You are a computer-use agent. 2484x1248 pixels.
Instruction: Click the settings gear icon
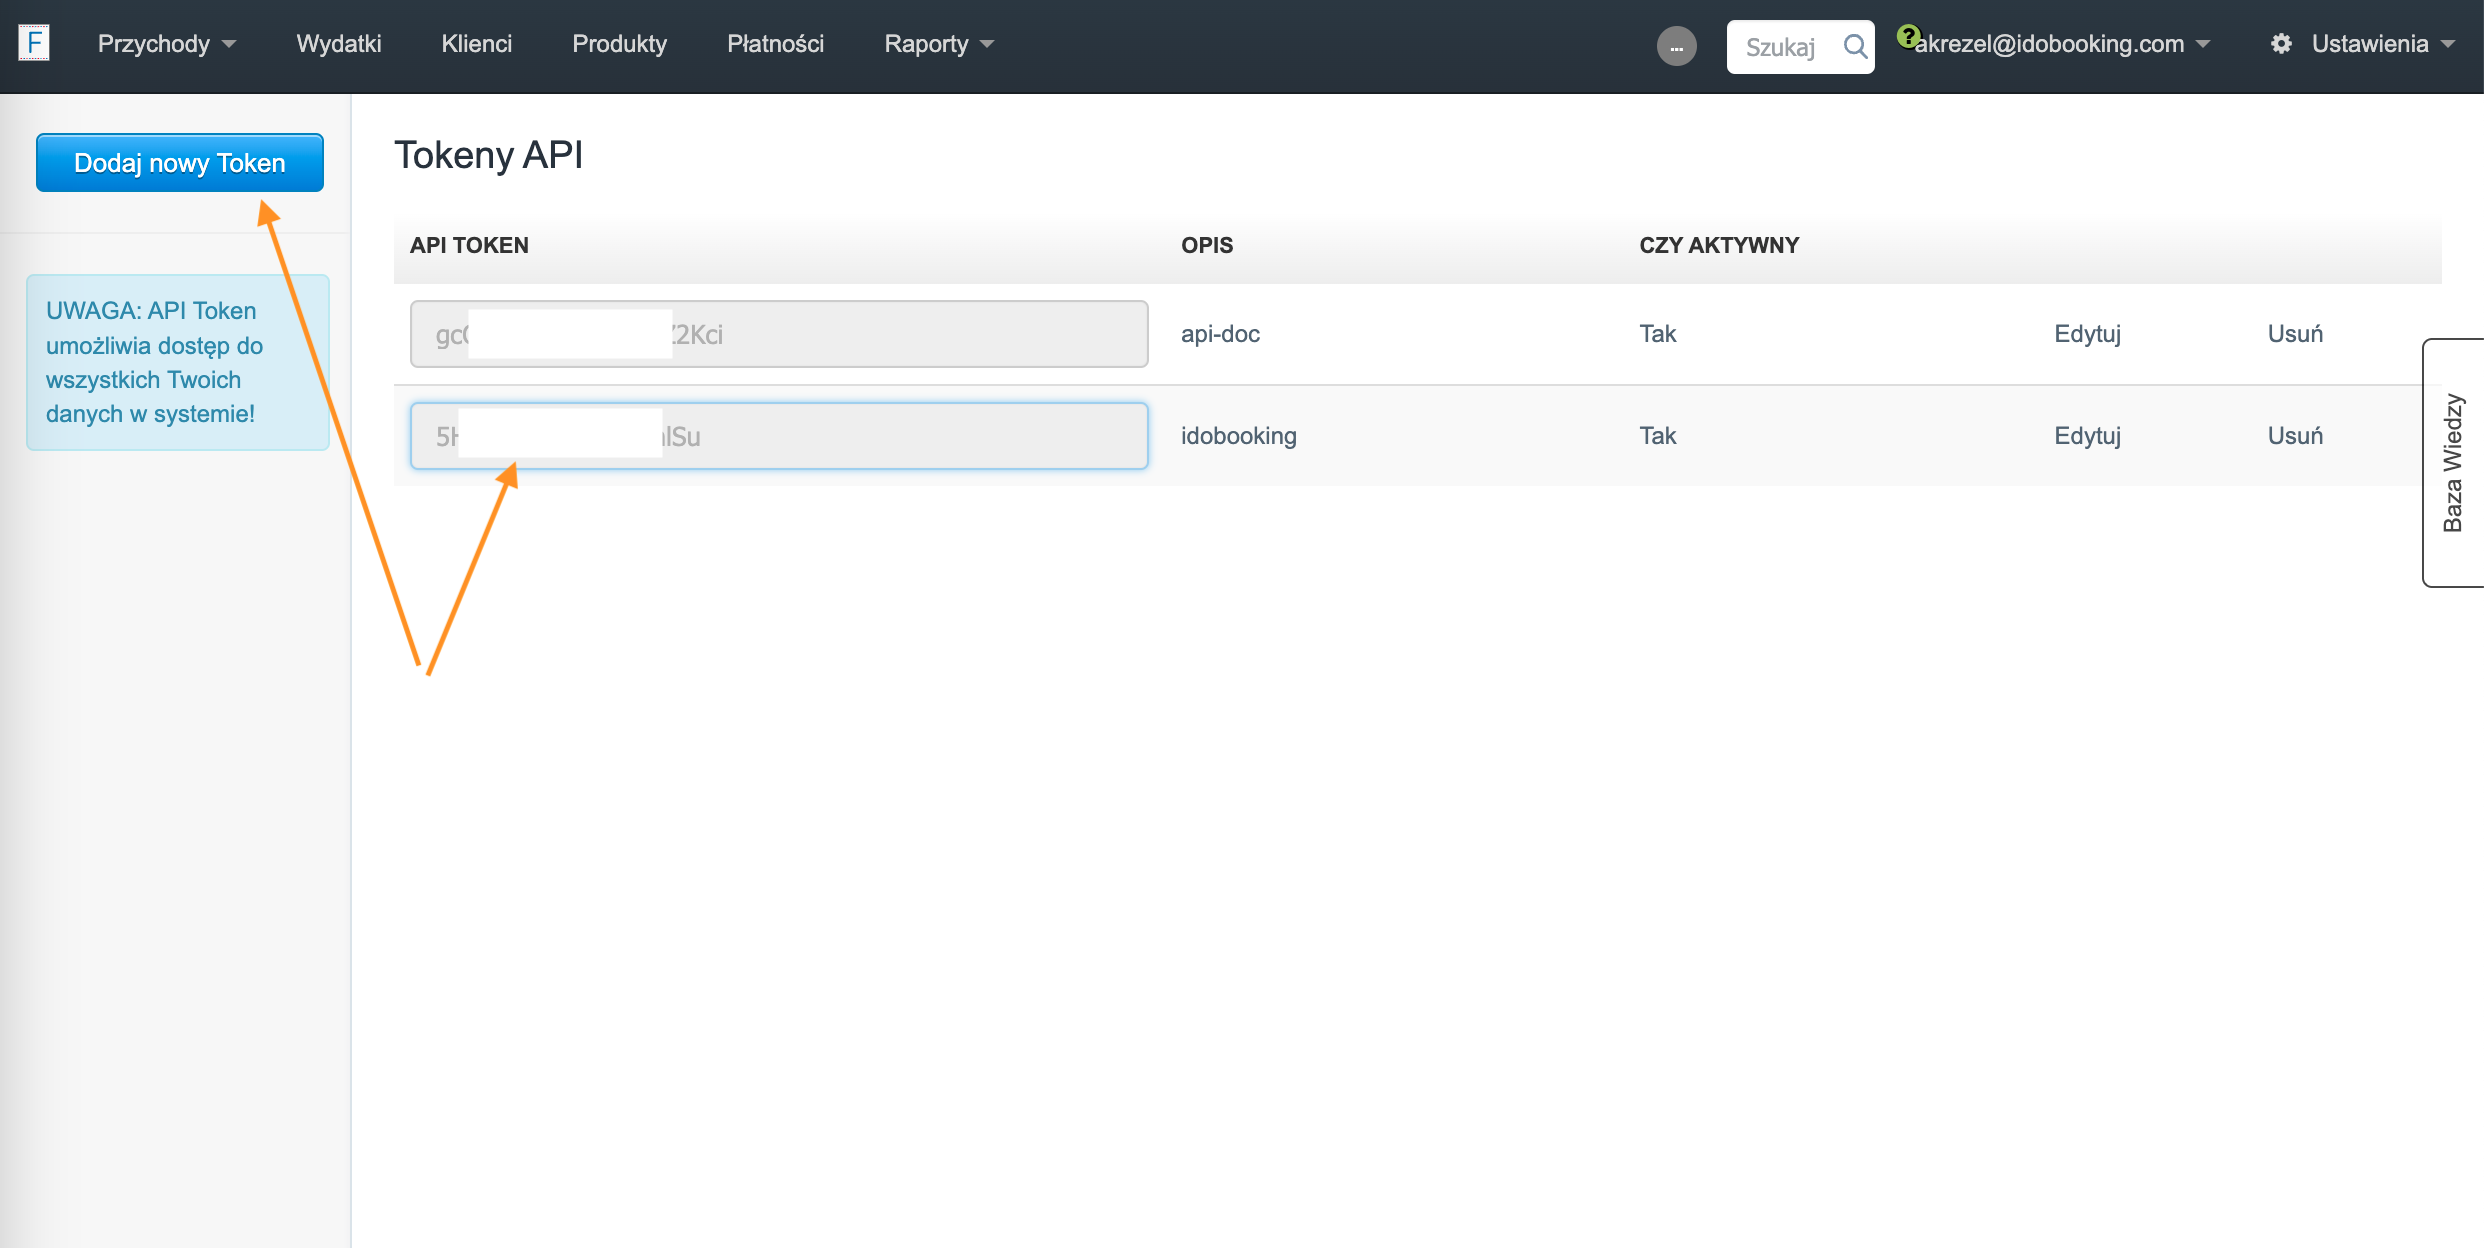[2280, 44]
